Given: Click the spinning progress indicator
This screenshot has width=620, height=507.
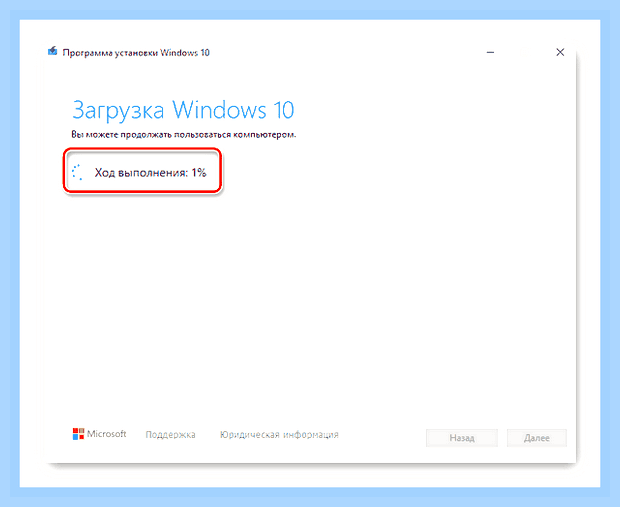Looking at the screenshot, I should [78, 172].
